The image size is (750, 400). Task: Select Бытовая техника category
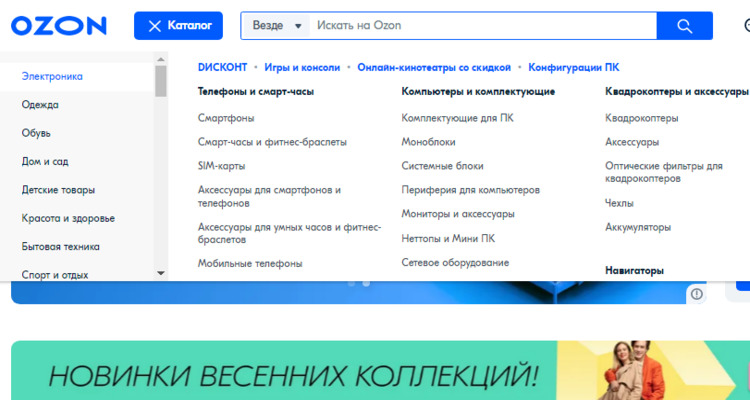[61, 247]
